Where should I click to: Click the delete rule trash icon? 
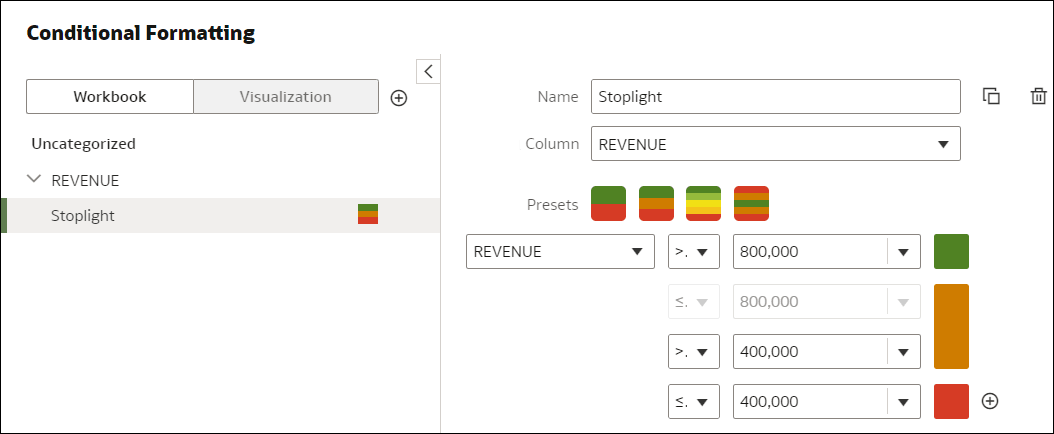[x=1038, y=97]
